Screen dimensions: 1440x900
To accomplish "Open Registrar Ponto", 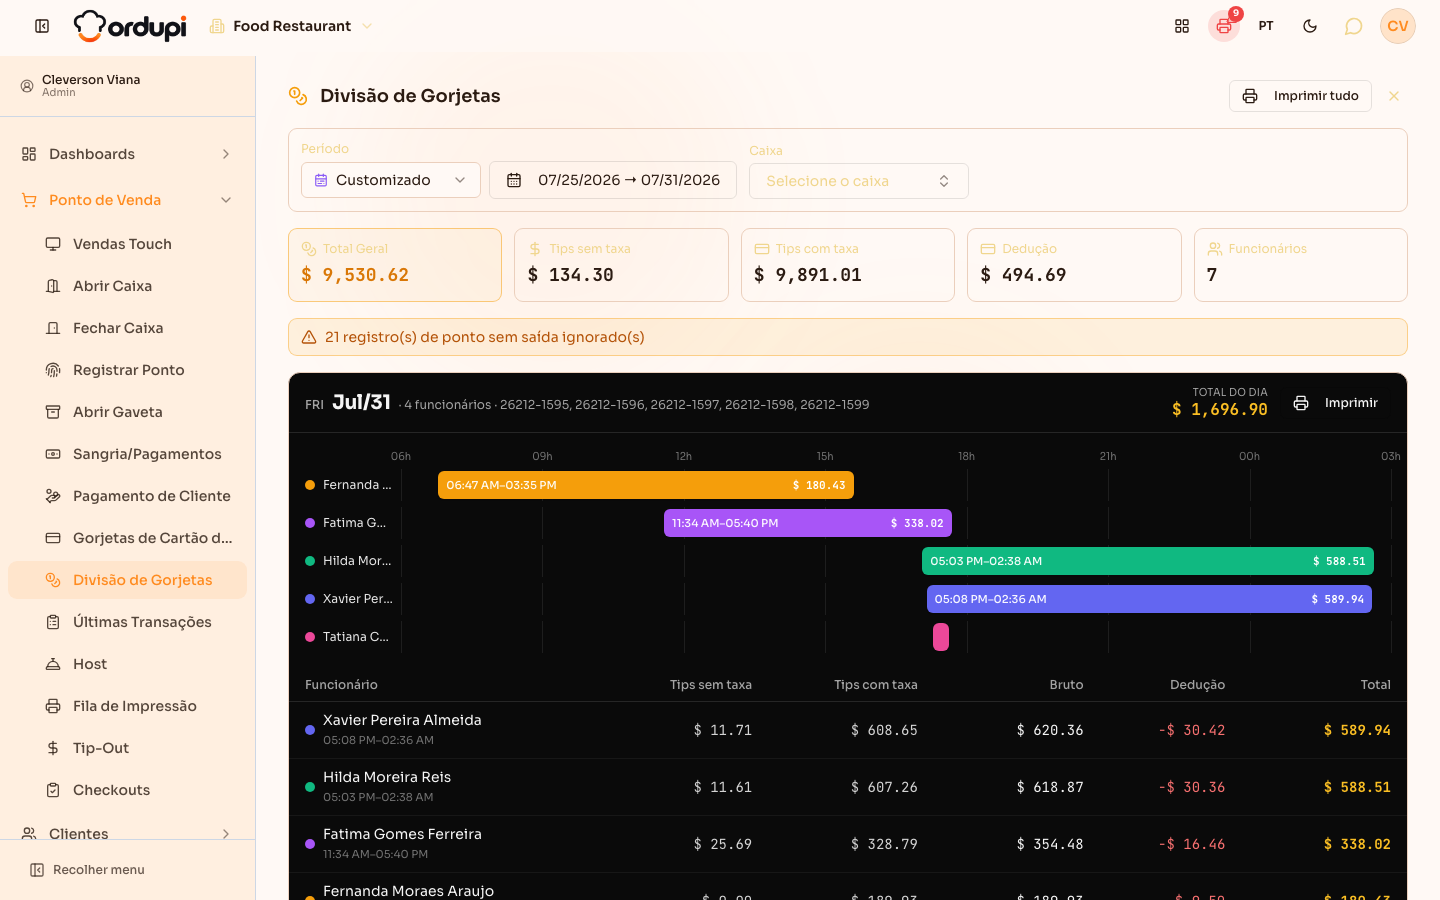I will 127,370.
